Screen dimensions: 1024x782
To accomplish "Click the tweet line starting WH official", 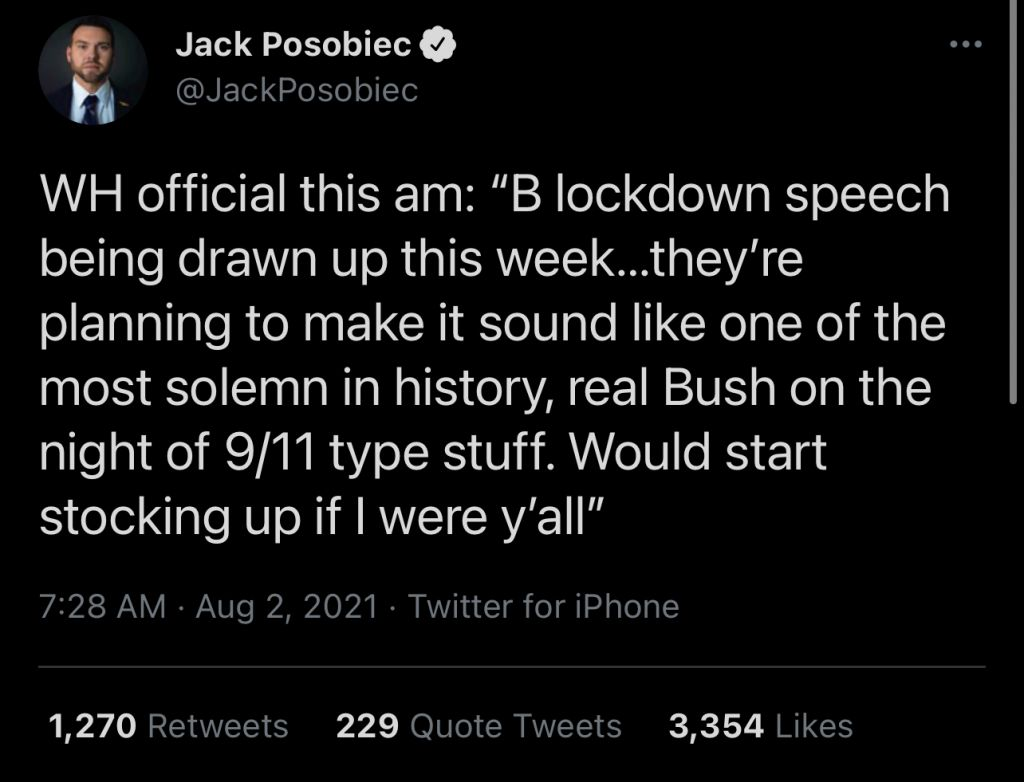I will click(494, 196).
